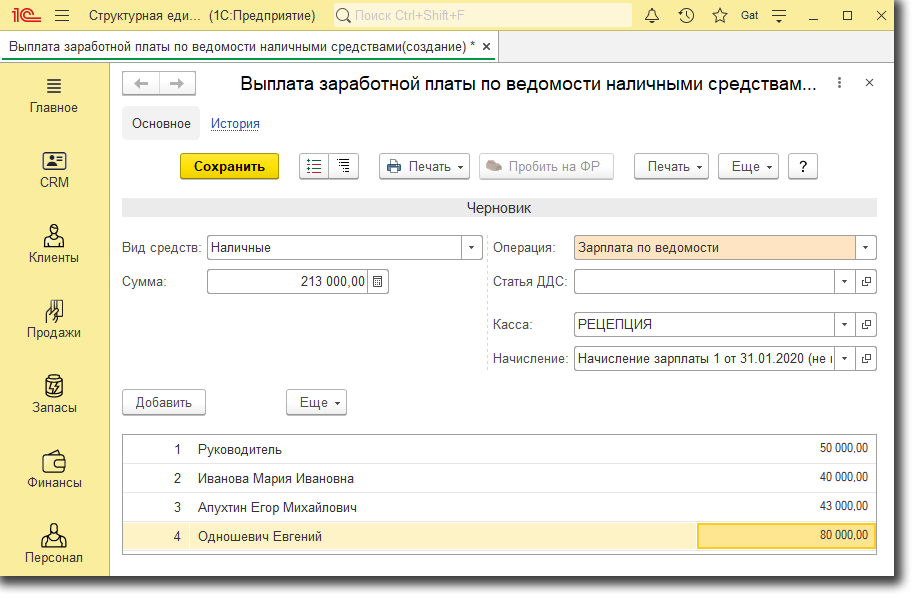Open the Персонал section
The width and height of the screenshot is (920, 600).
(54, 544)
